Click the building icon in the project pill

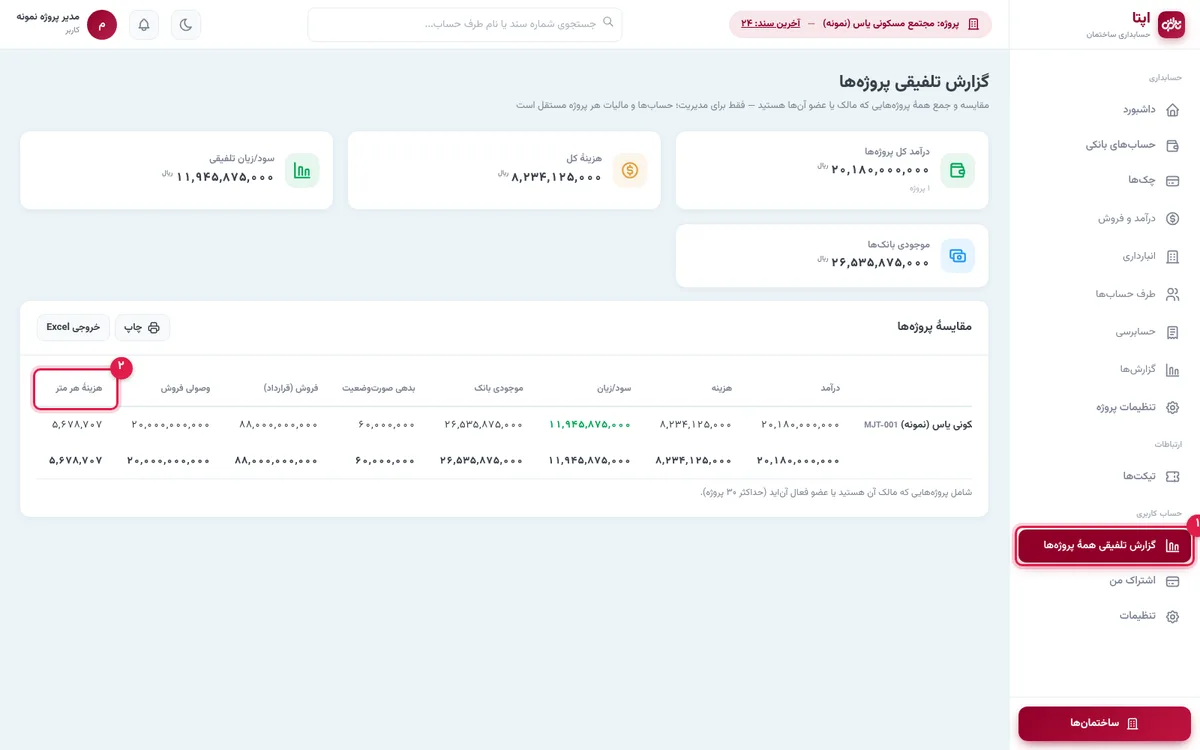pos(973,24)
